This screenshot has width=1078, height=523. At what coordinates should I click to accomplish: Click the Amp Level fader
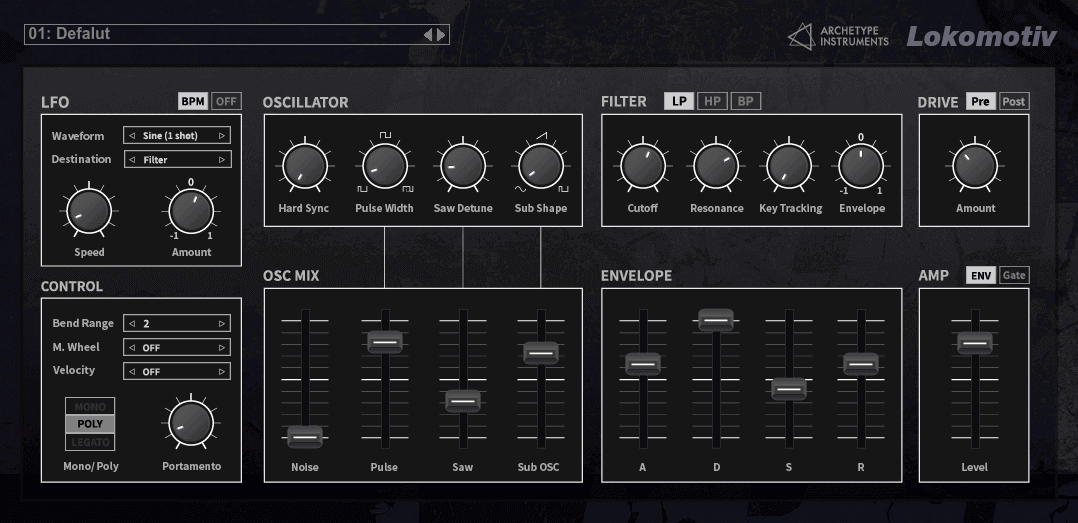pyautogui.click(x=975, y=342)
